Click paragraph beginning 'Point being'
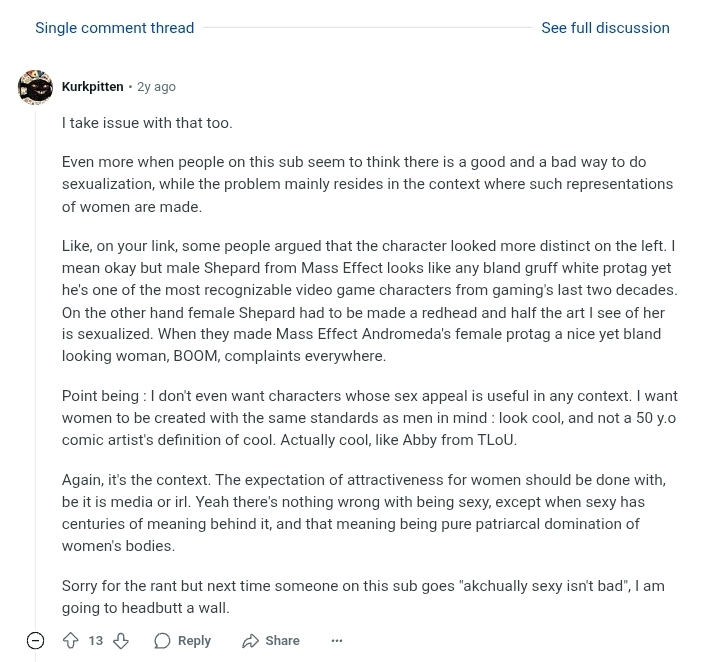 (x=370, y=418)
